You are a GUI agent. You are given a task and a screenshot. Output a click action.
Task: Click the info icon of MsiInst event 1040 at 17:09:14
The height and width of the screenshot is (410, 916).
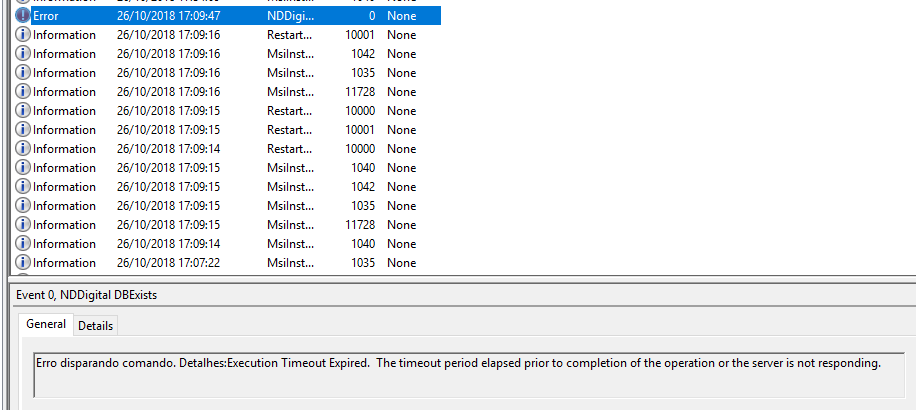click(23, 244)
